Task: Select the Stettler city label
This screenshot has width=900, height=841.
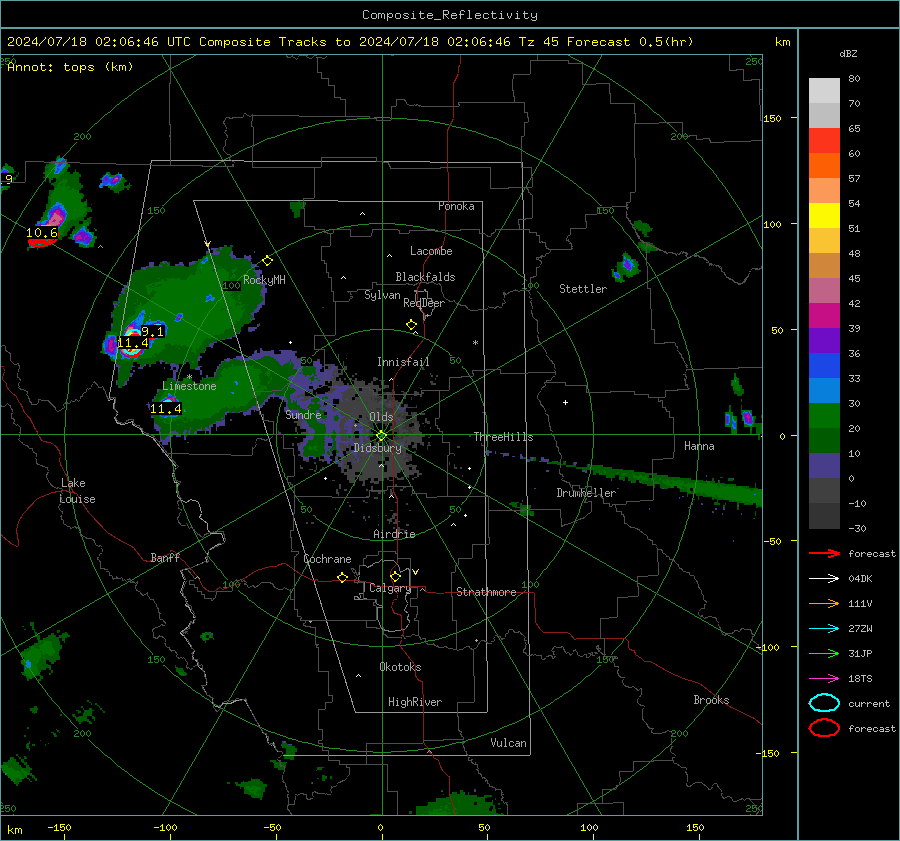Action: pos(583,289)
